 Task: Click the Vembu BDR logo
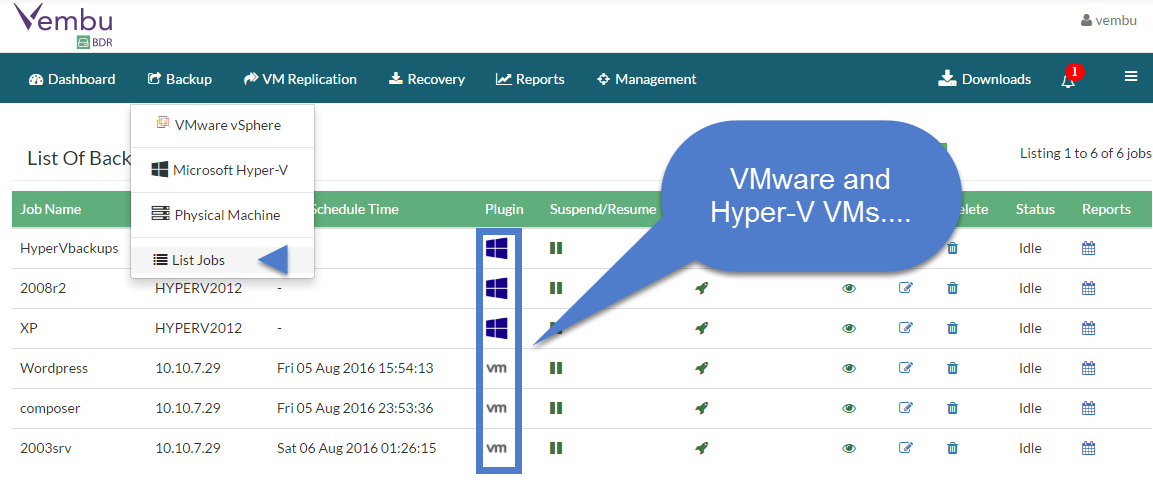[x=64, y=26]
